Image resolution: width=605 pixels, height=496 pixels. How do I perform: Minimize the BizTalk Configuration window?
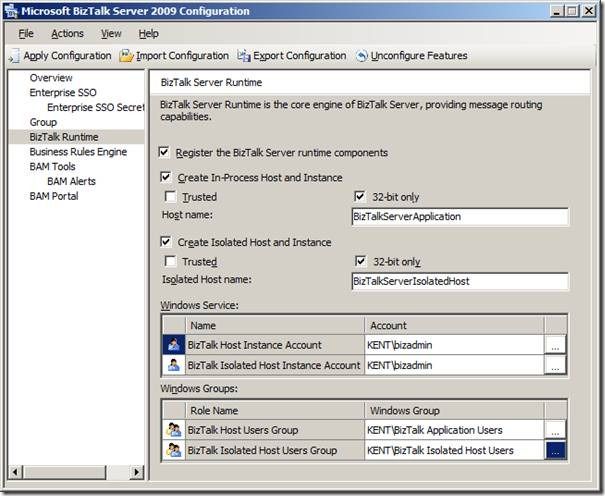556,11
